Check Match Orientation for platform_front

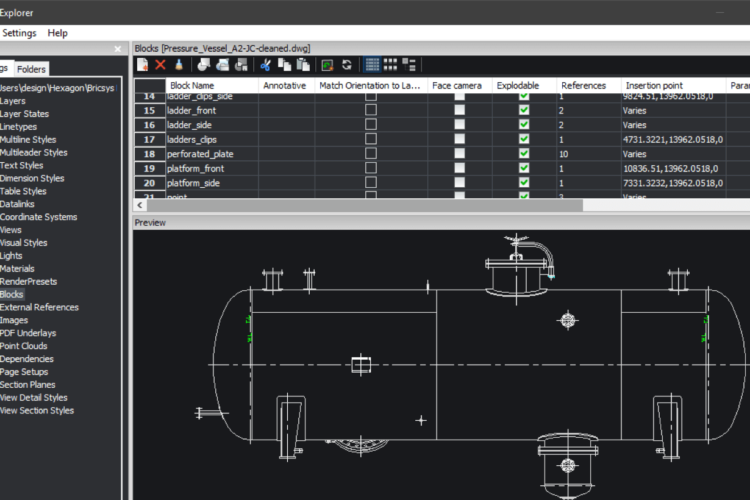(370, 169)
